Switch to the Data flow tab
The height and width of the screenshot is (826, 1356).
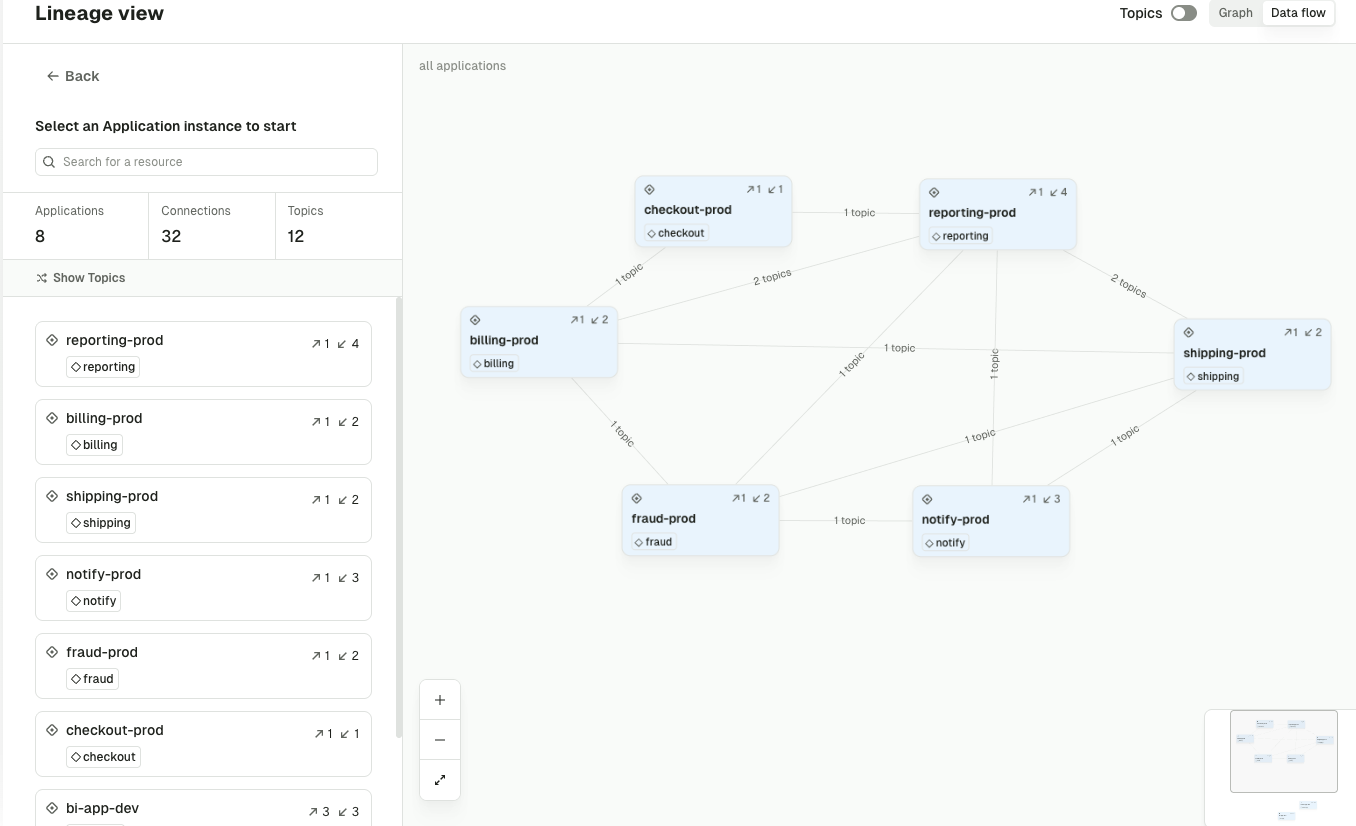point(1298,13)
